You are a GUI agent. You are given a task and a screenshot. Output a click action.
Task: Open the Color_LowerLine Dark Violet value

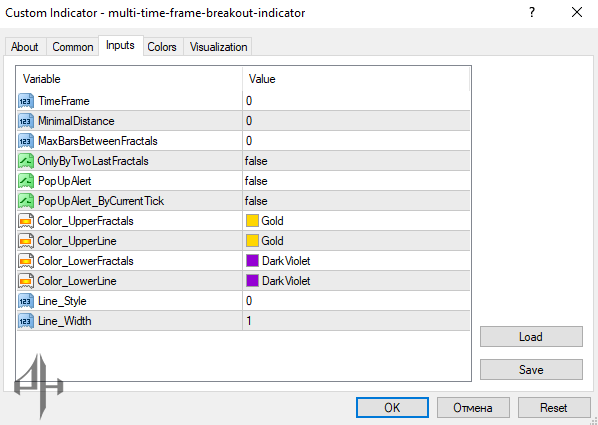click(x=356, y=281)
